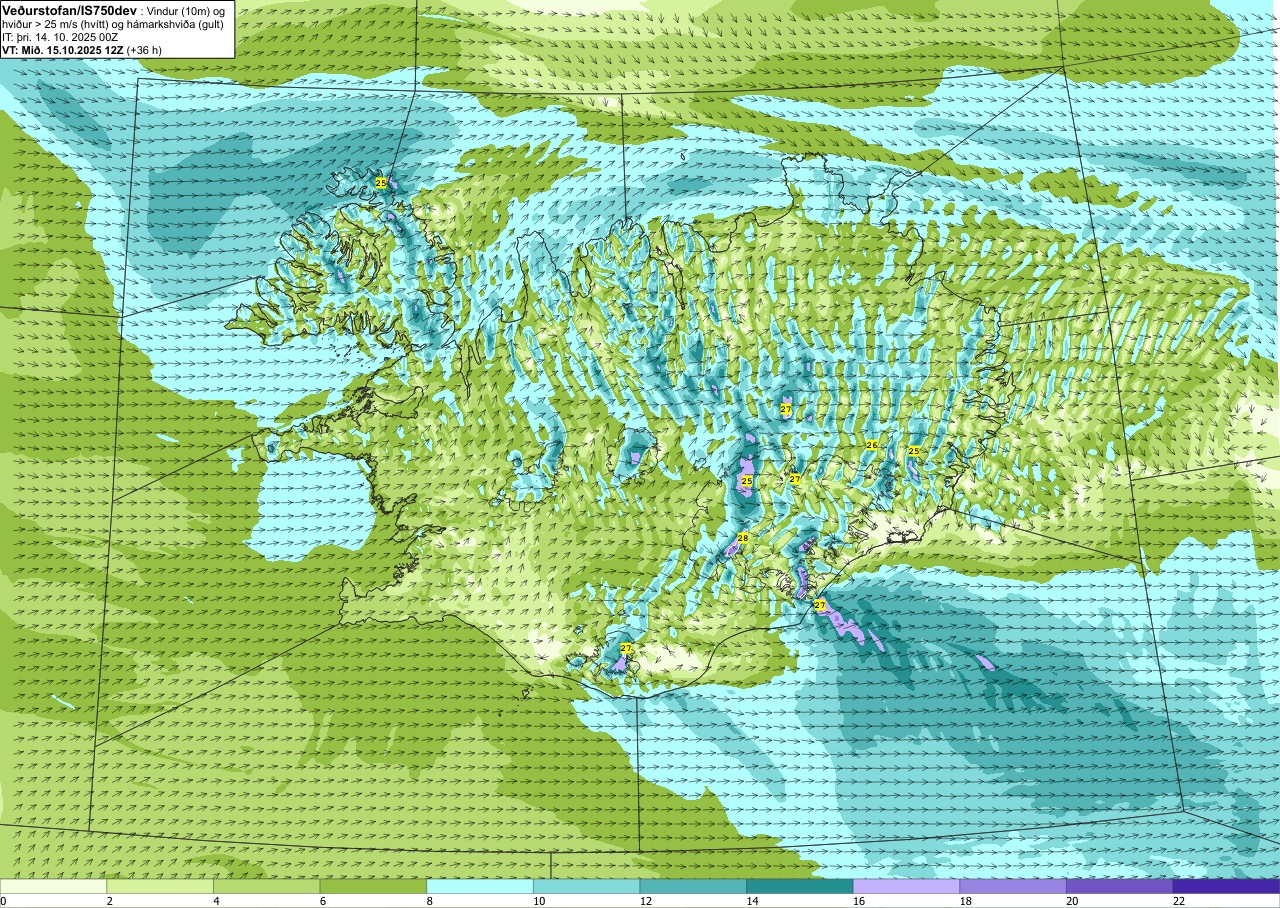The height and width of the screenshot is (908, 1280).
Task: Select the 14–16 m/s dark teal legend swatch
Action: pos(800,886)
